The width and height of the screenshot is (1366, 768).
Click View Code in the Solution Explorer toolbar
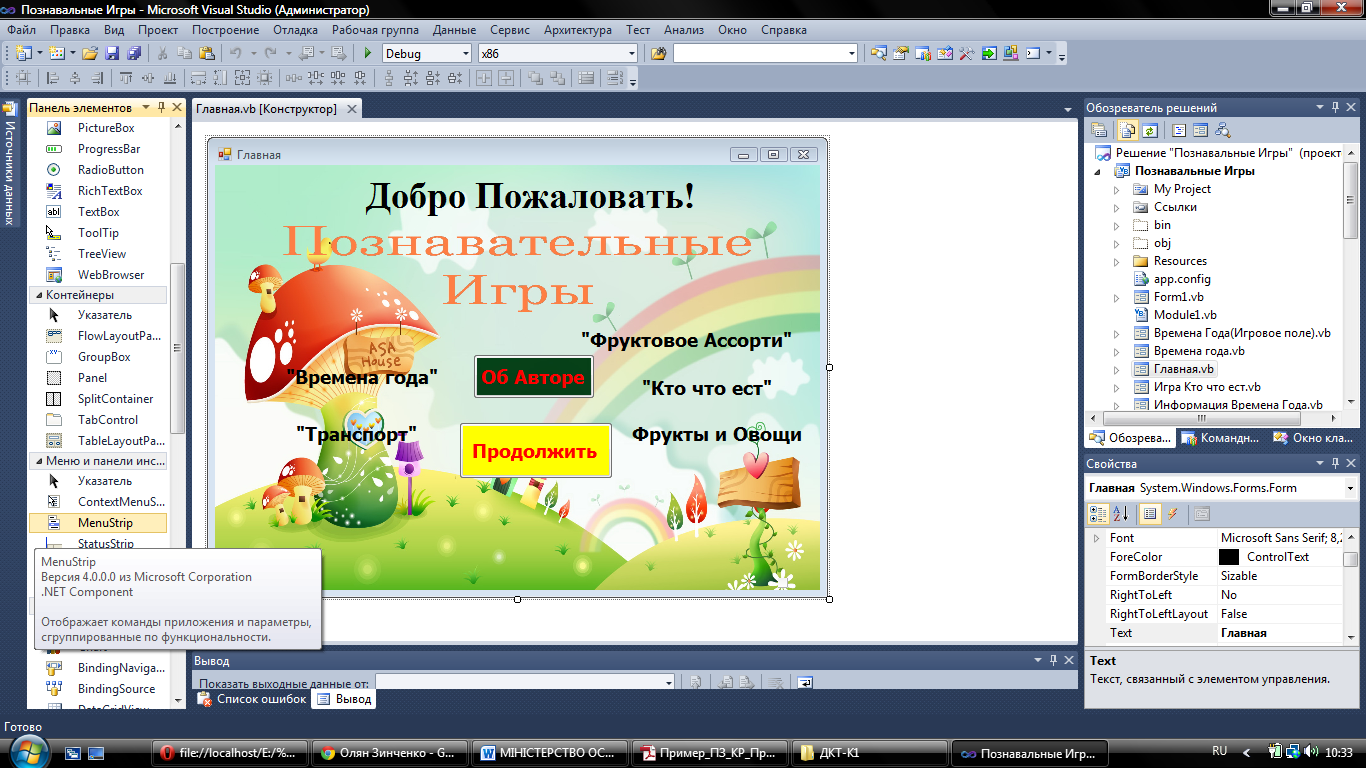[1178, 130]
